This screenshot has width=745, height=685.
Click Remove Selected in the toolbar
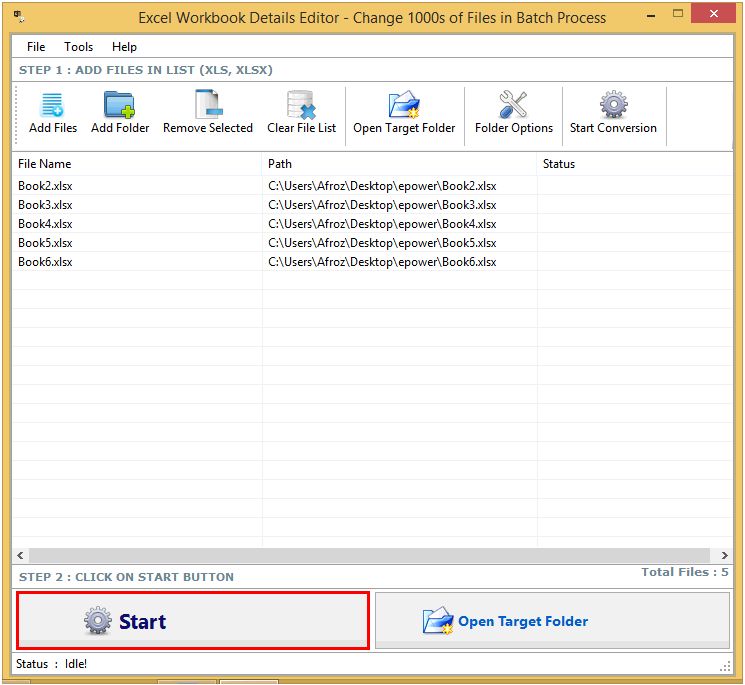pos(208,113)
